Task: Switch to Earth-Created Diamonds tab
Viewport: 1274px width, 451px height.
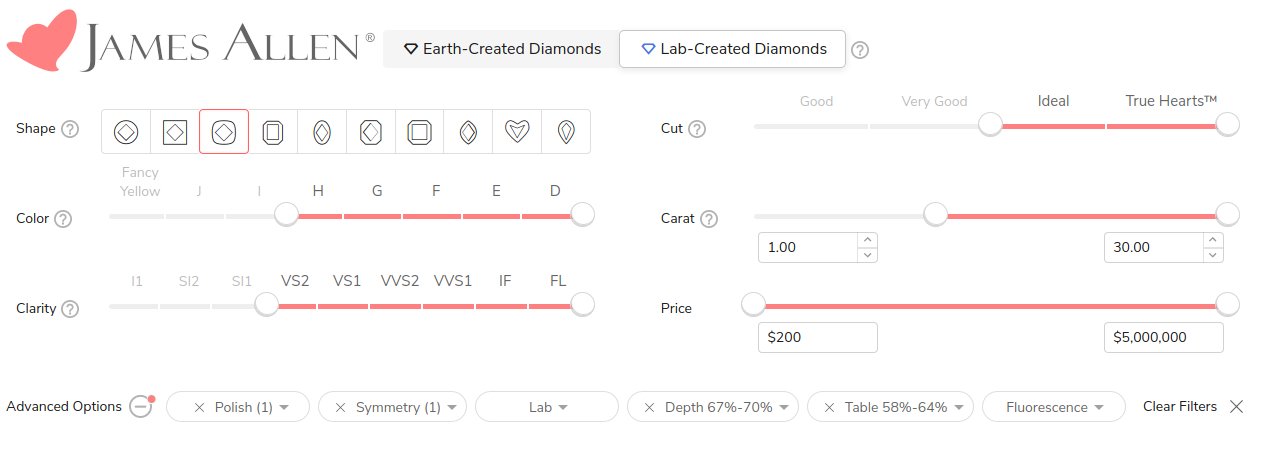Action: coord(501,48)
